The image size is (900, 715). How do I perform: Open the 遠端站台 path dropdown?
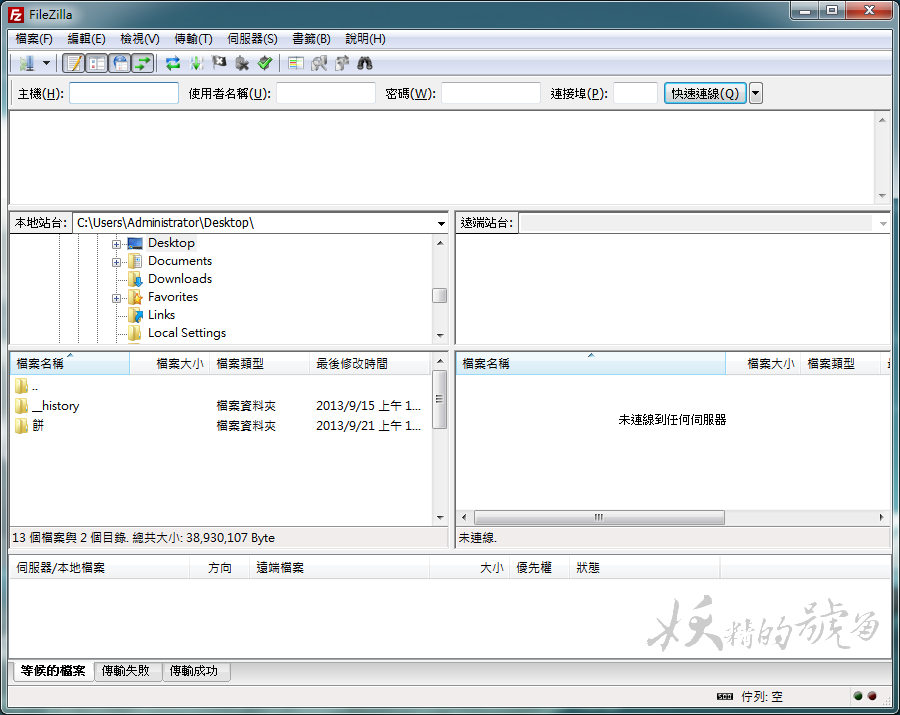pyautogui.click(x=883, y=223)
